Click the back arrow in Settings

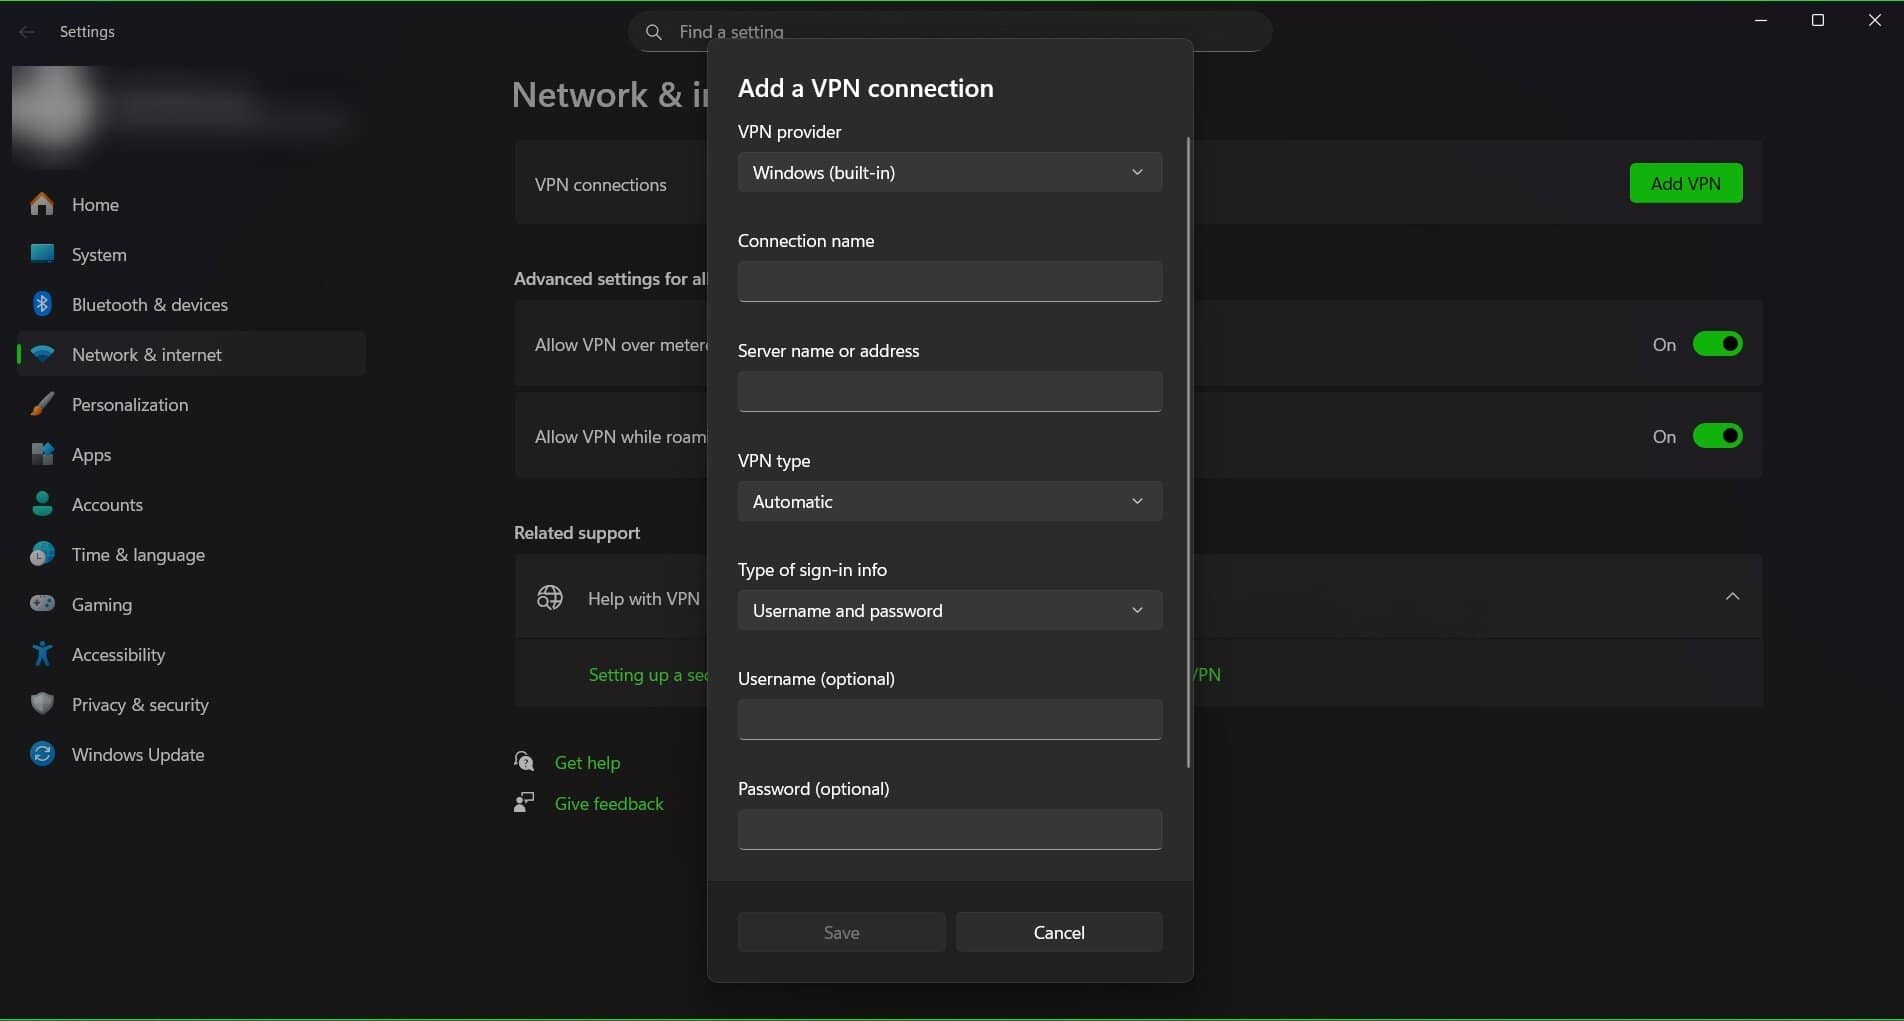point(26,31)
